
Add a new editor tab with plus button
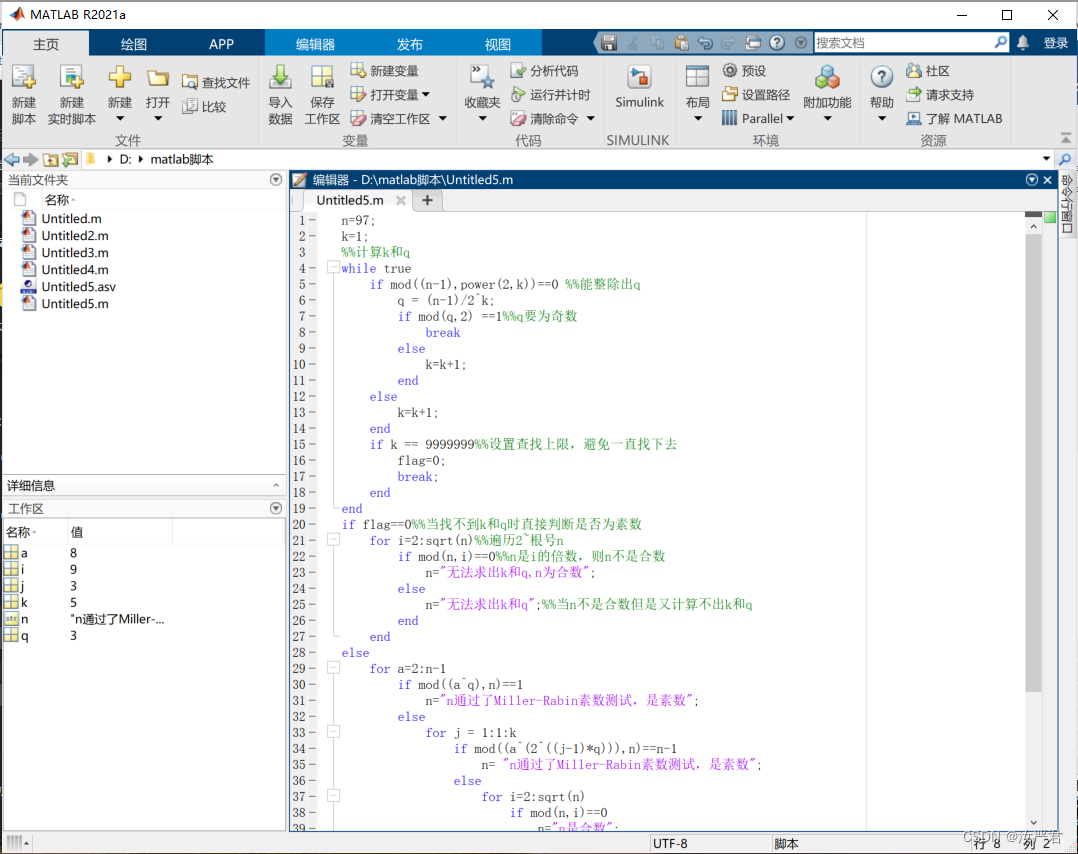point(427,200)
